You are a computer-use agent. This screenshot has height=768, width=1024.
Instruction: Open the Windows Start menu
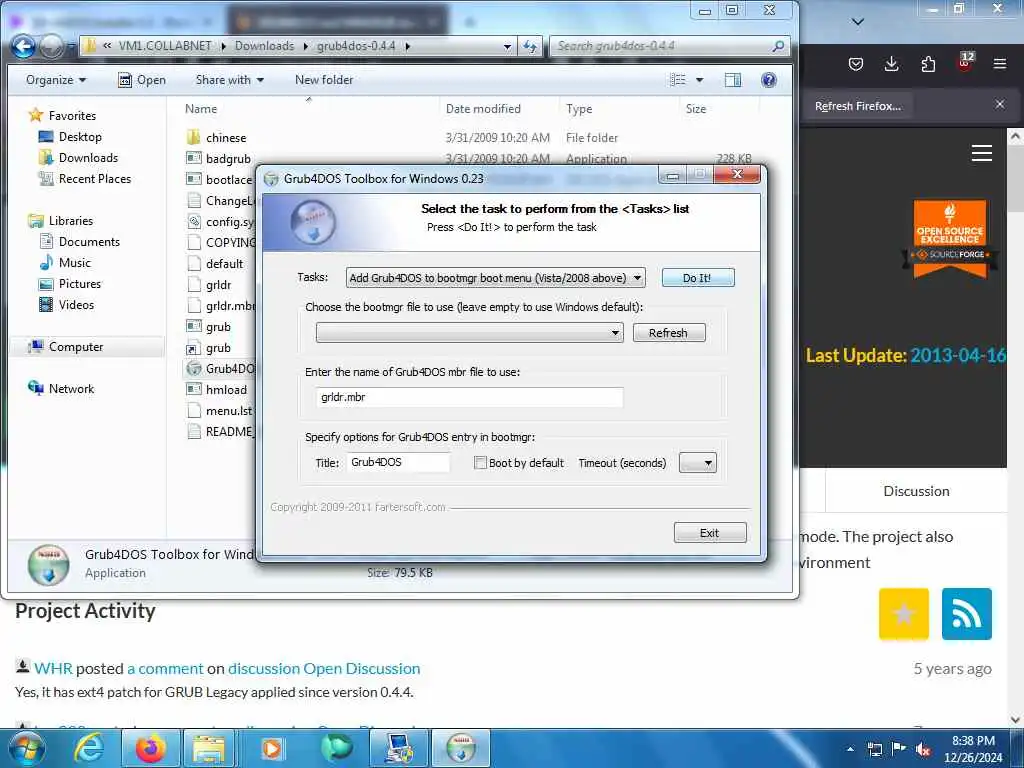tap(25, 748)
